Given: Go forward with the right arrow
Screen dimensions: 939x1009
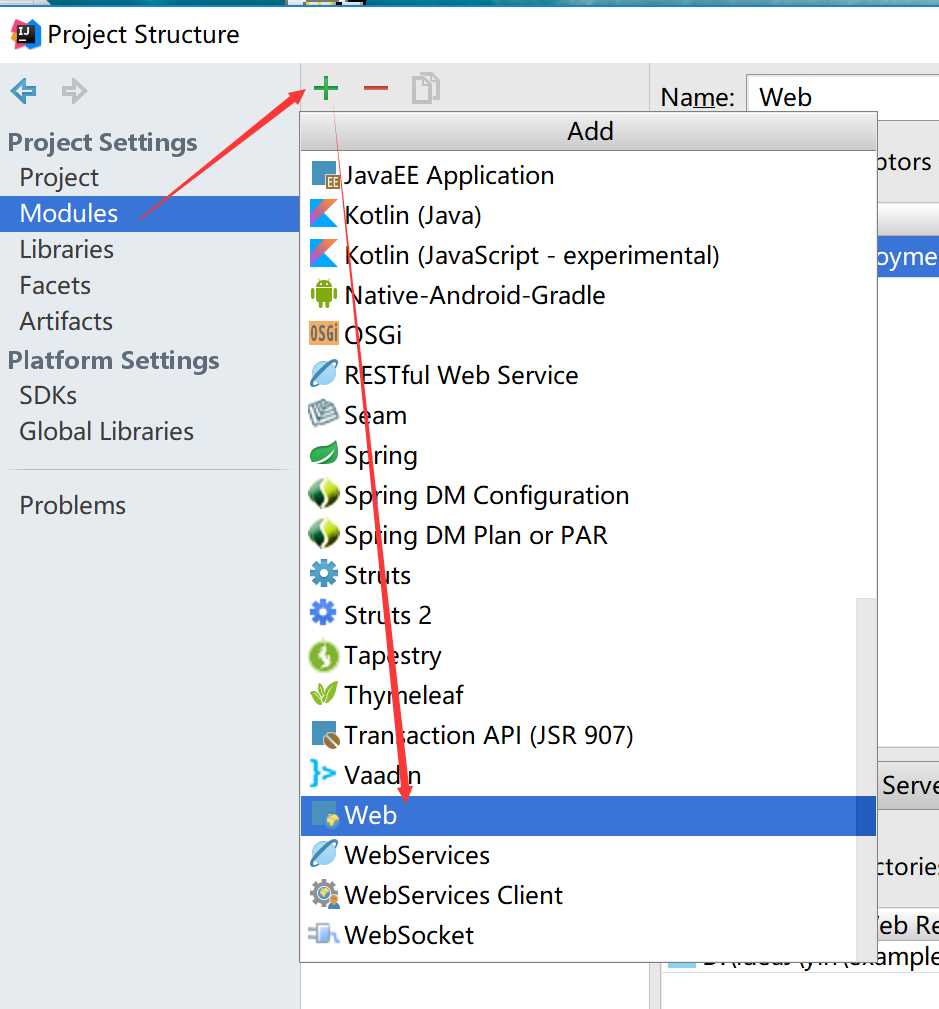Looking at the screenshot, I should 74,91.
